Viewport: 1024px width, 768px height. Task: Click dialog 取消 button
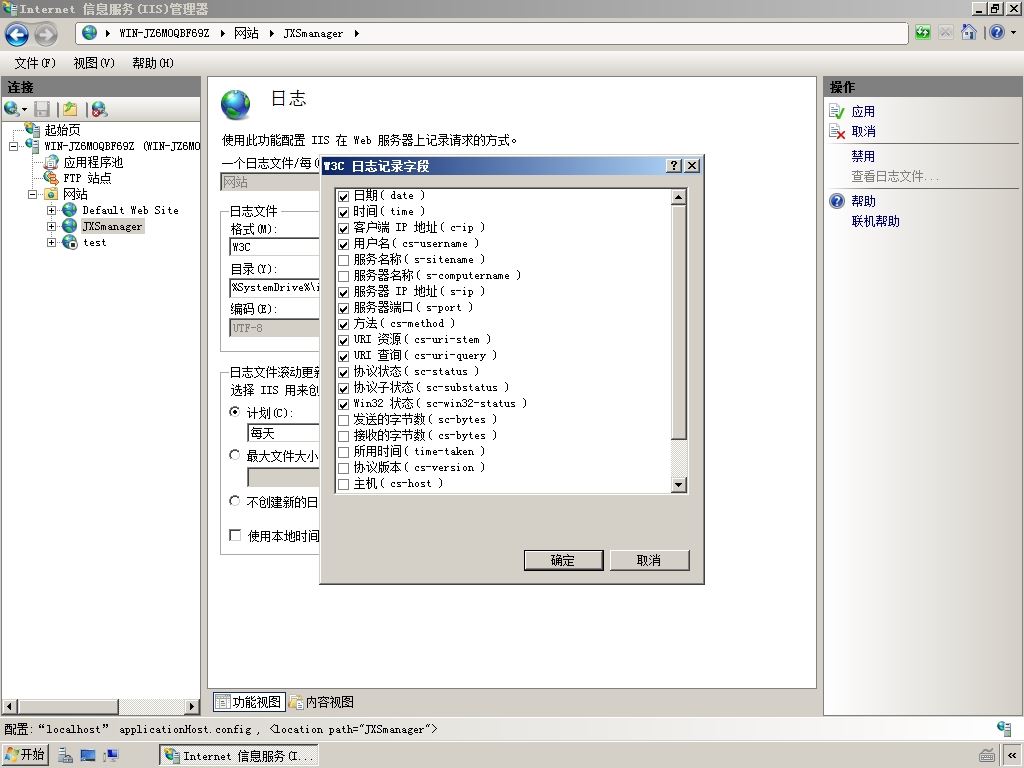[x=649, y=560]
